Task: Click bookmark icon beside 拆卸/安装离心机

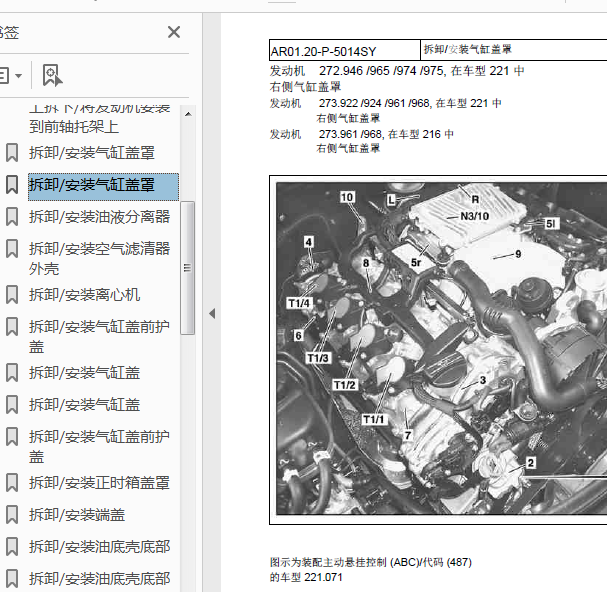Action: coord(12,295)
